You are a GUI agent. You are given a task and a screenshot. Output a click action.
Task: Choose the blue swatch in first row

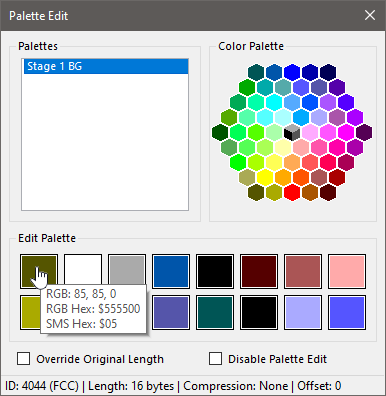[171, 271]
